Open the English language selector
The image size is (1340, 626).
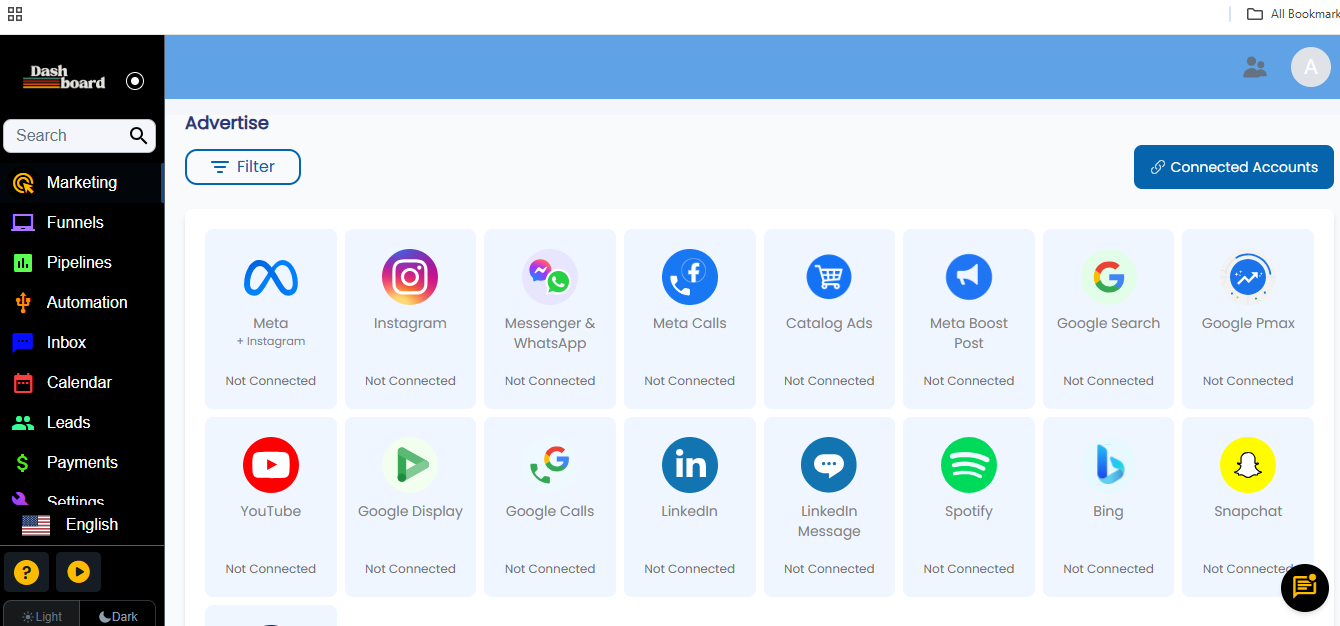(x=70, y=525)
